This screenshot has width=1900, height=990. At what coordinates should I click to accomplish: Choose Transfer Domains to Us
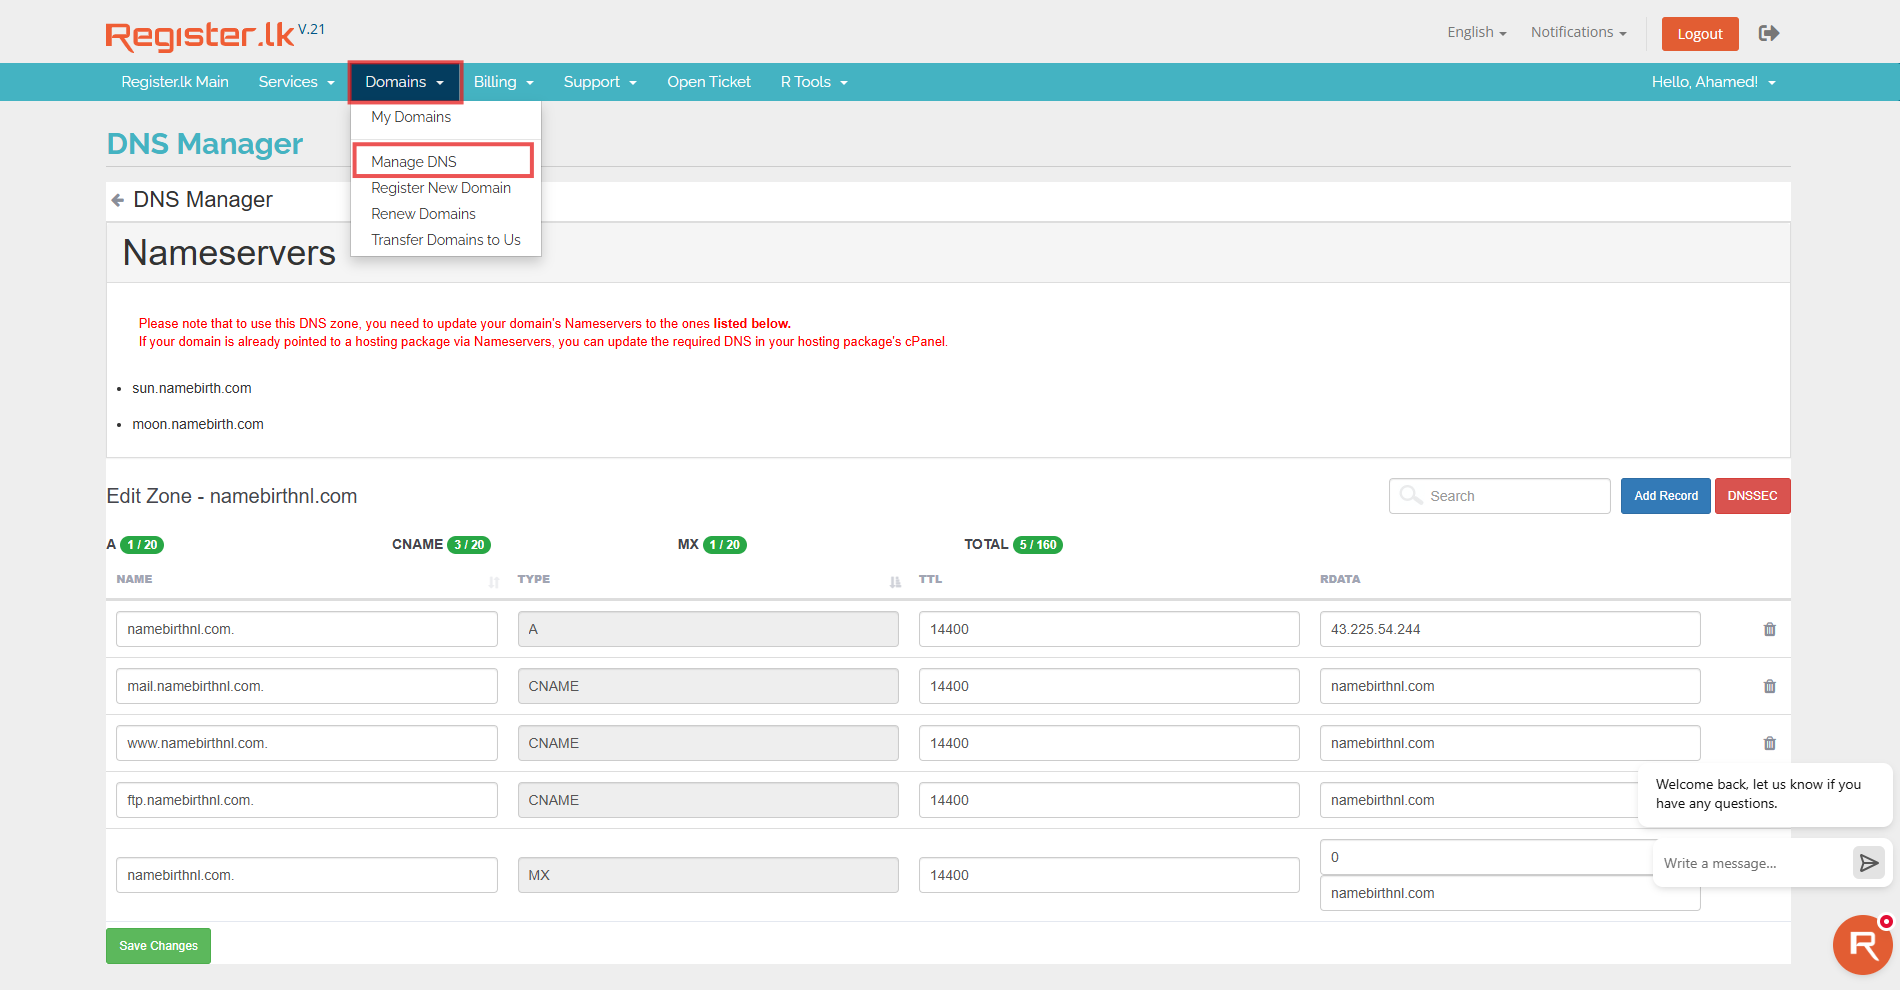click(x=446, y=239)
